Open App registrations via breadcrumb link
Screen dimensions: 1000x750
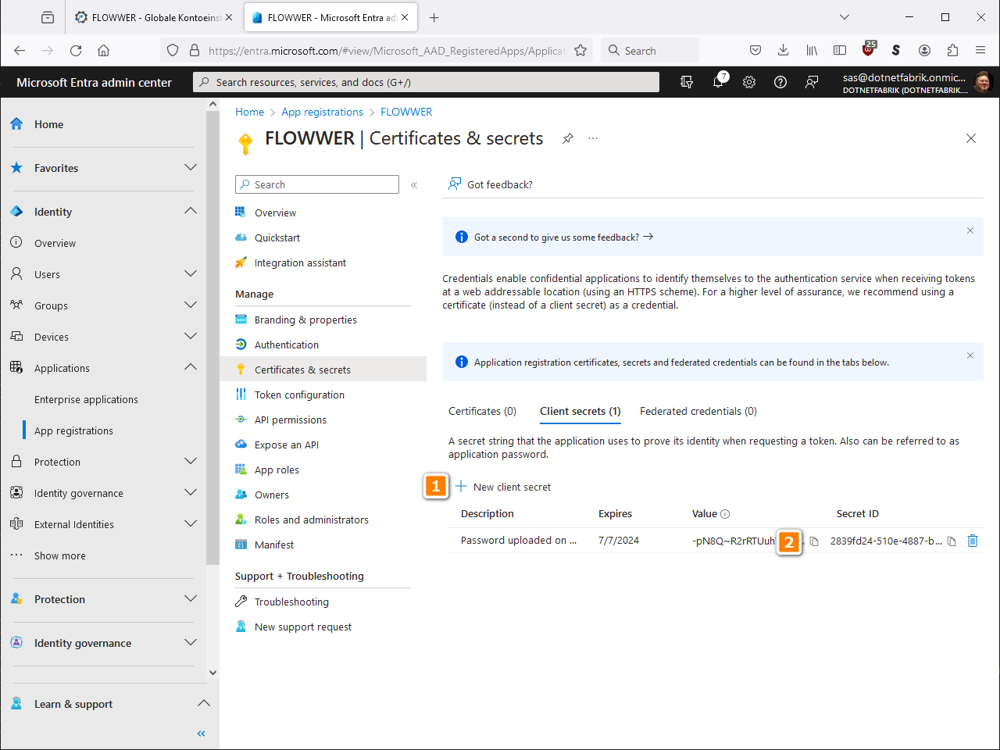pyautogui.click(x=322, y=112)
